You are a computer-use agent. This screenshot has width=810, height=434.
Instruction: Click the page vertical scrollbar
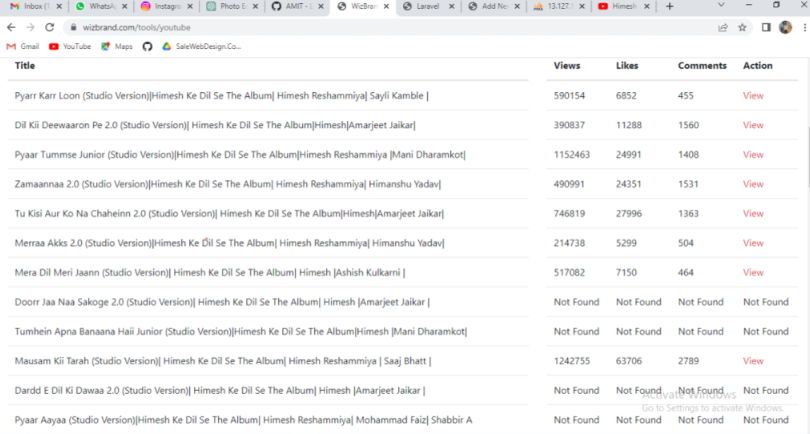807,155
